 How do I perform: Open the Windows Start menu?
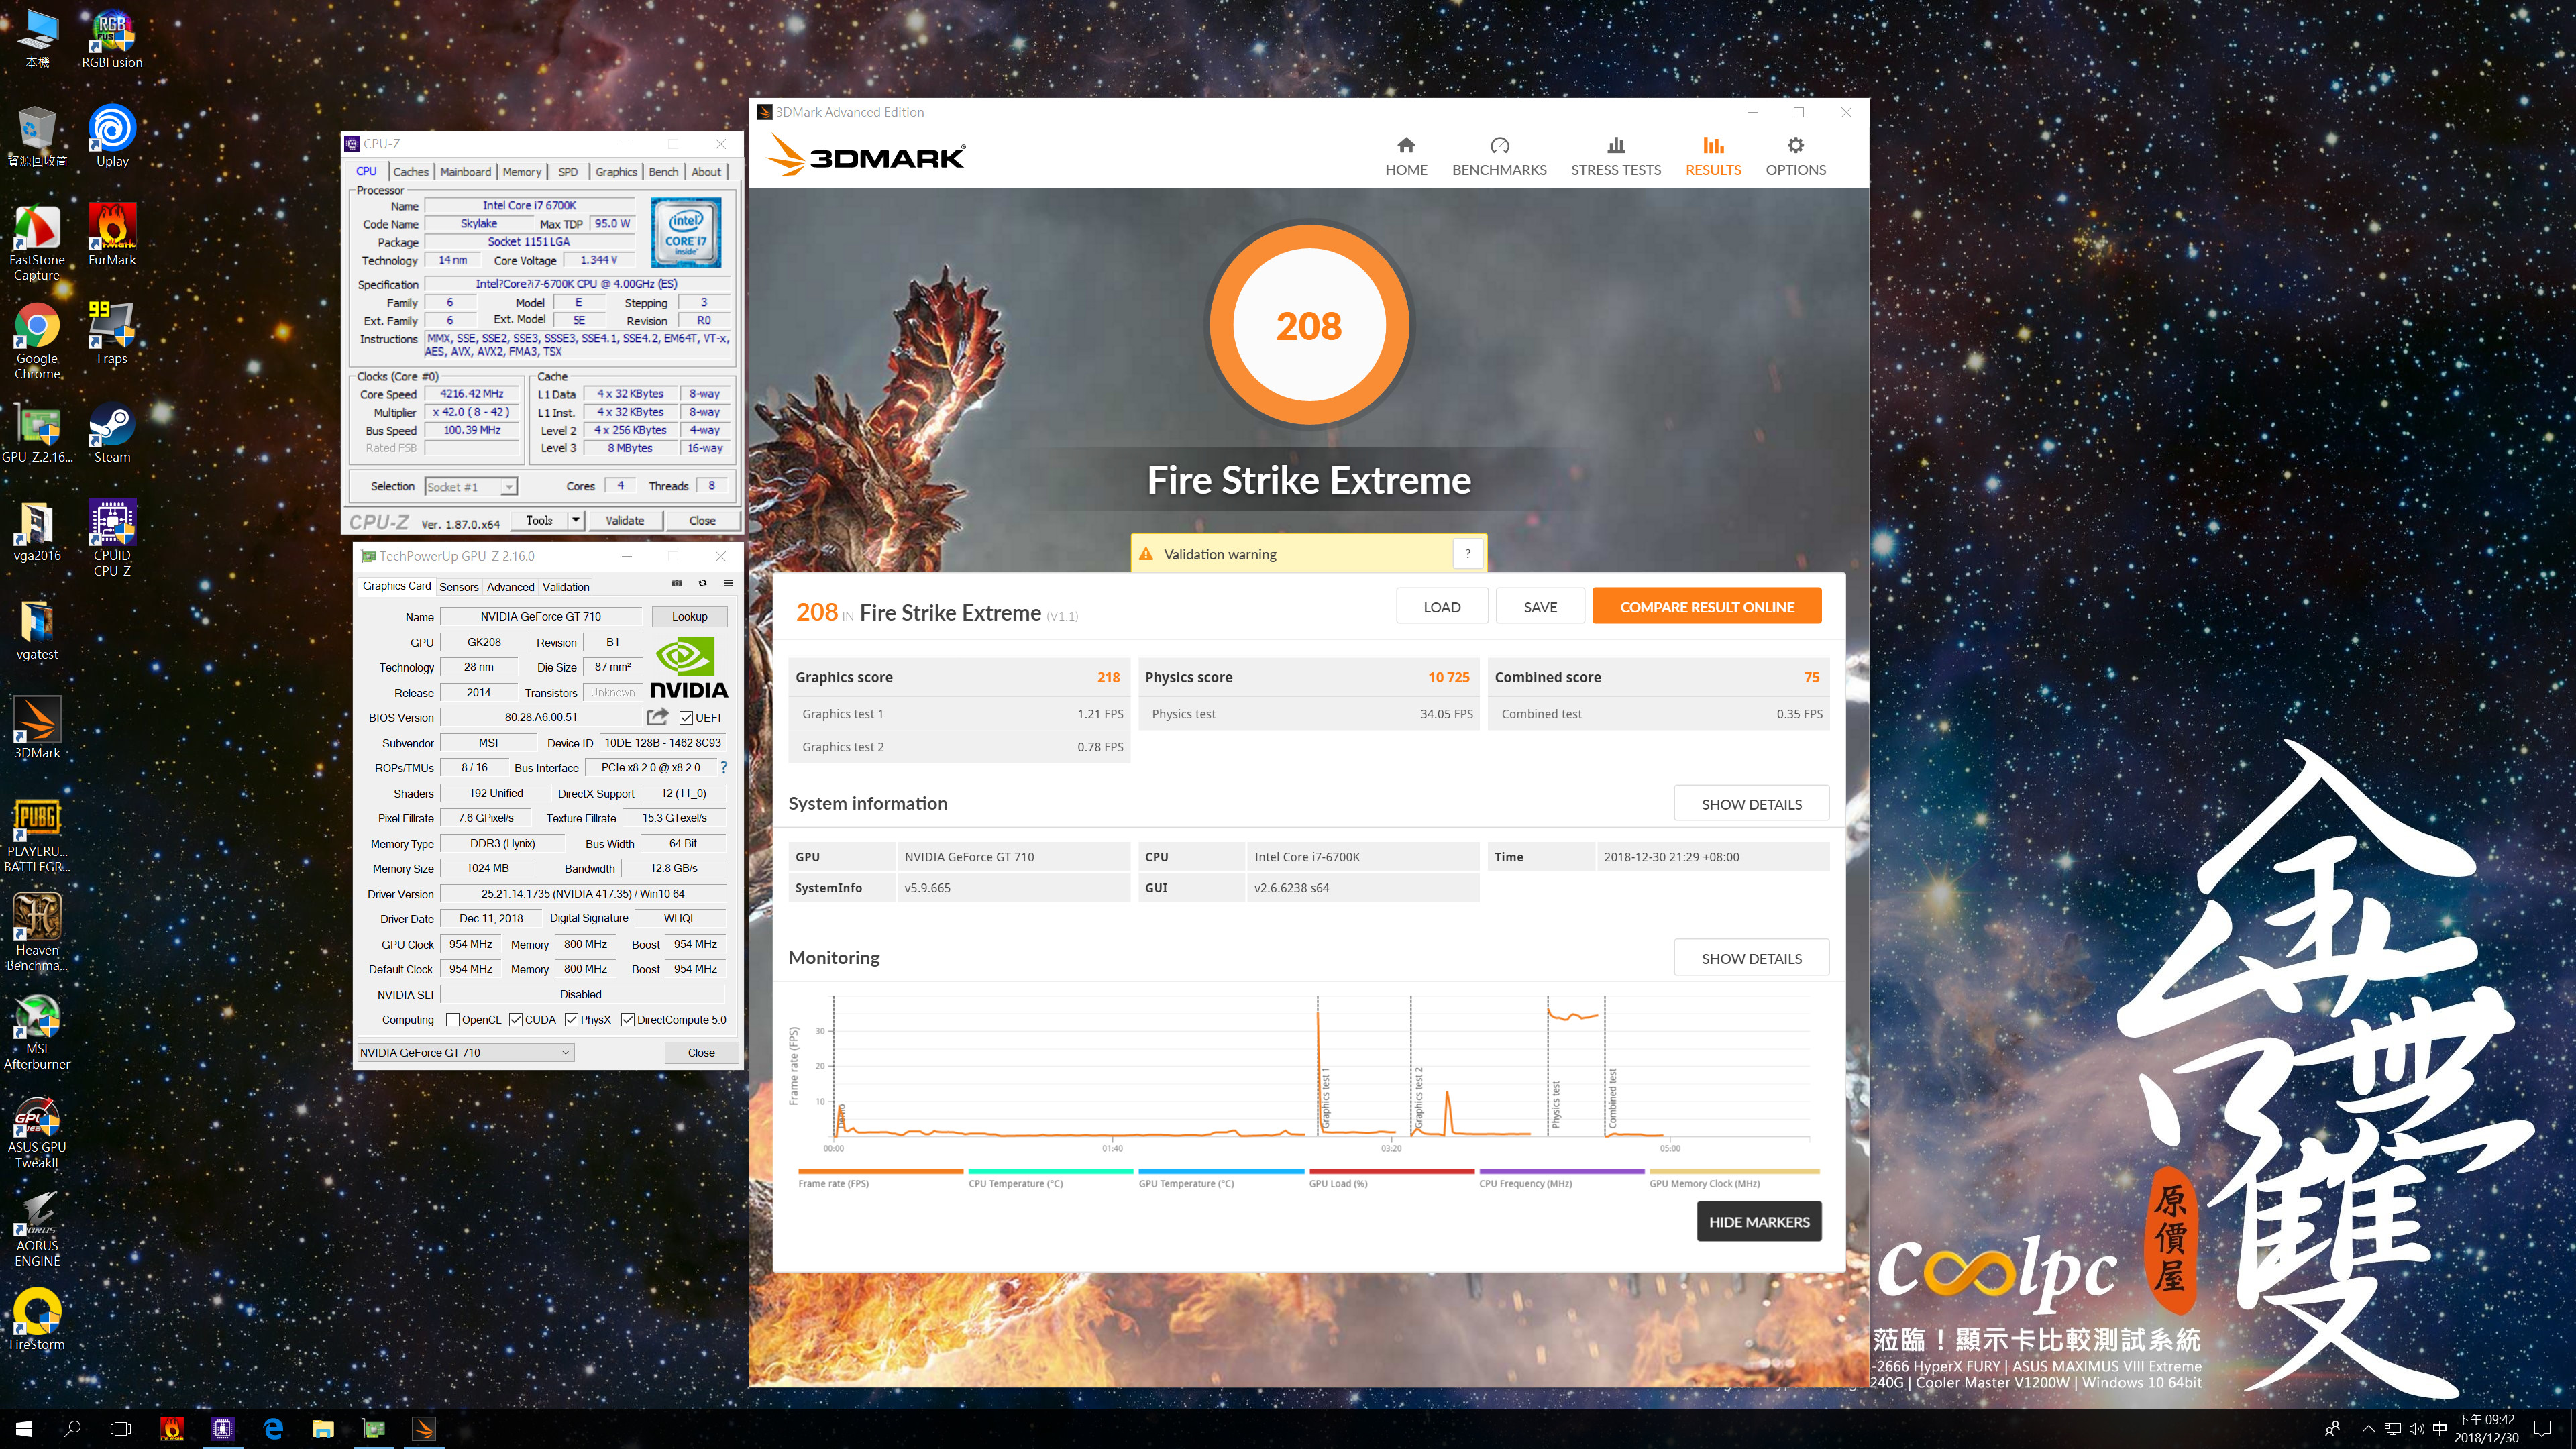(24, 1428)
